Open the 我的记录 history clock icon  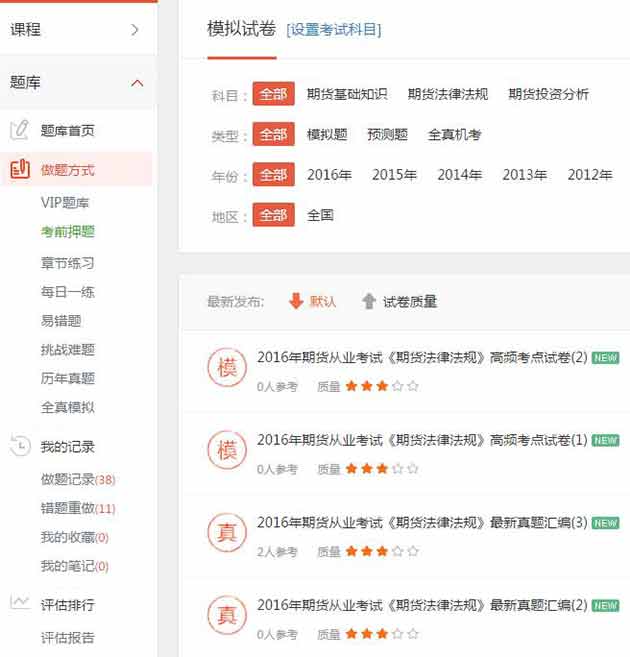[x=19, y=446]
